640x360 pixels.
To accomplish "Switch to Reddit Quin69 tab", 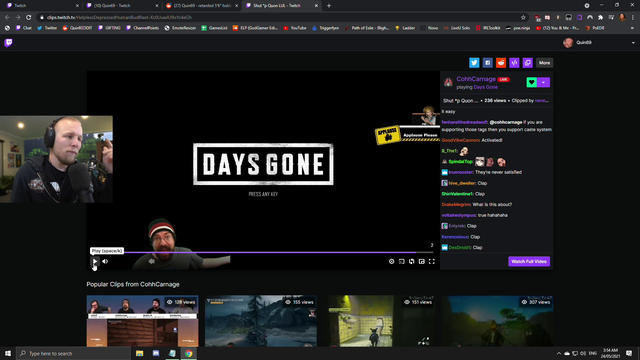I will coord(201,5).
